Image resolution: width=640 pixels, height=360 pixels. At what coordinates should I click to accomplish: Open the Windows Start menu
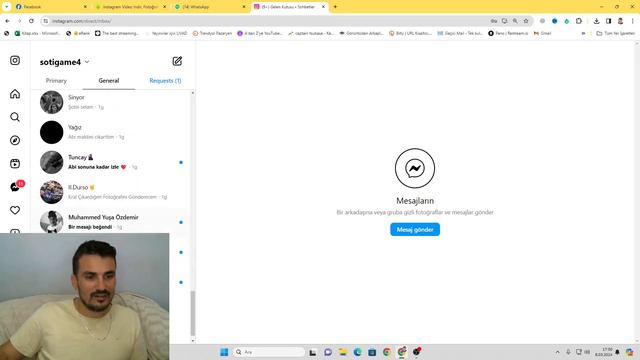pyautogui.click(x=224, y=352)
